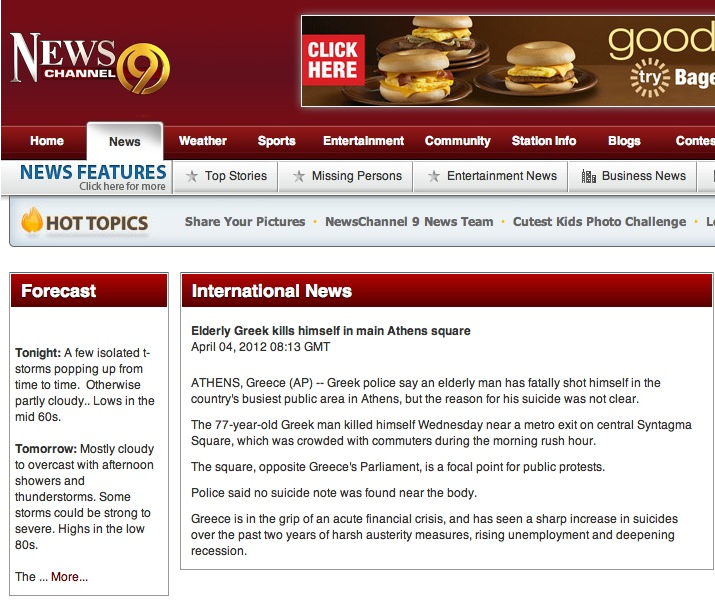The image size is (715, 600).
Task: Open the Home navigation tab
Action: 46,141
